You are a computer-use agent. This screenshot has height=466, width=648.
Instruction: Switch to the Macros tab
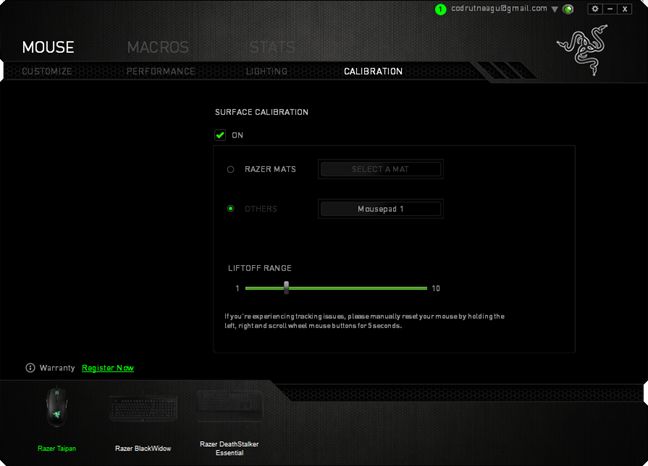[158, 48]
